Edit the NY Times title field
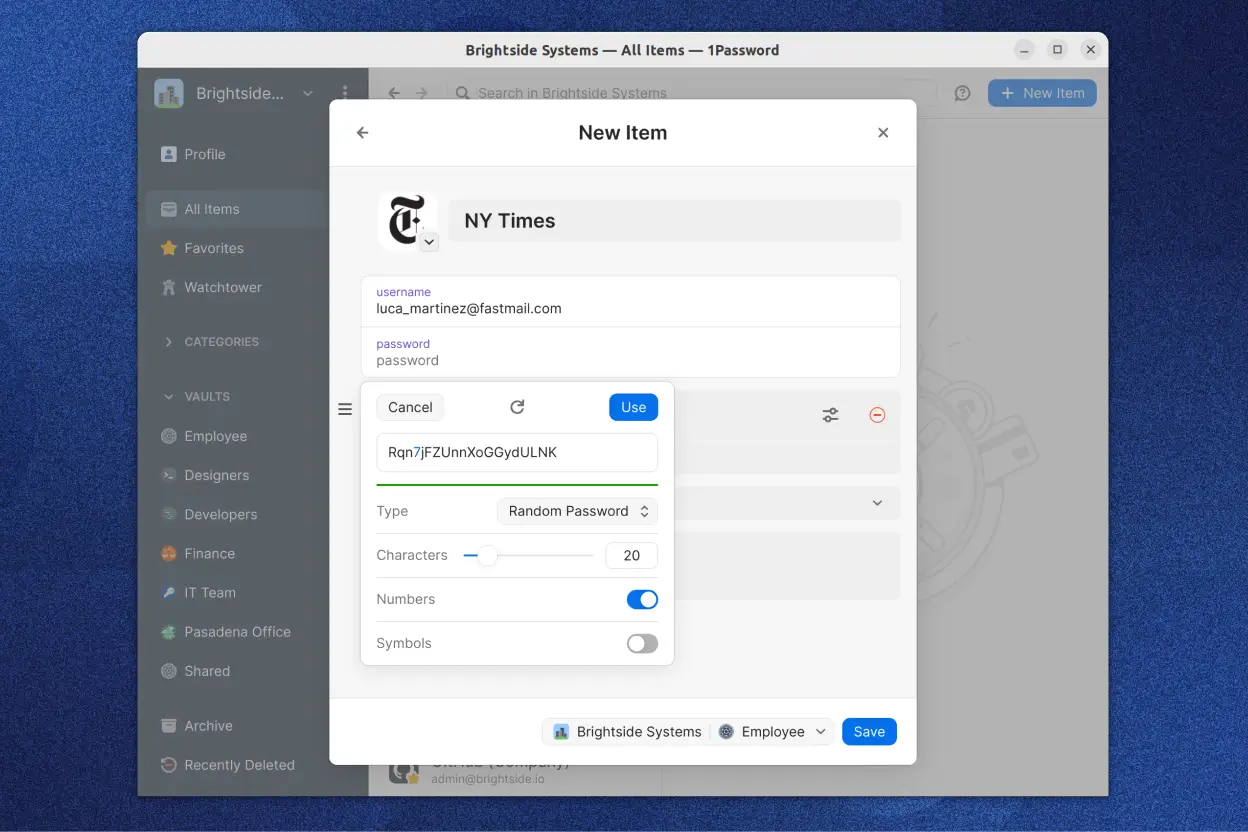The image size is (1248, 832). (674, 221)
